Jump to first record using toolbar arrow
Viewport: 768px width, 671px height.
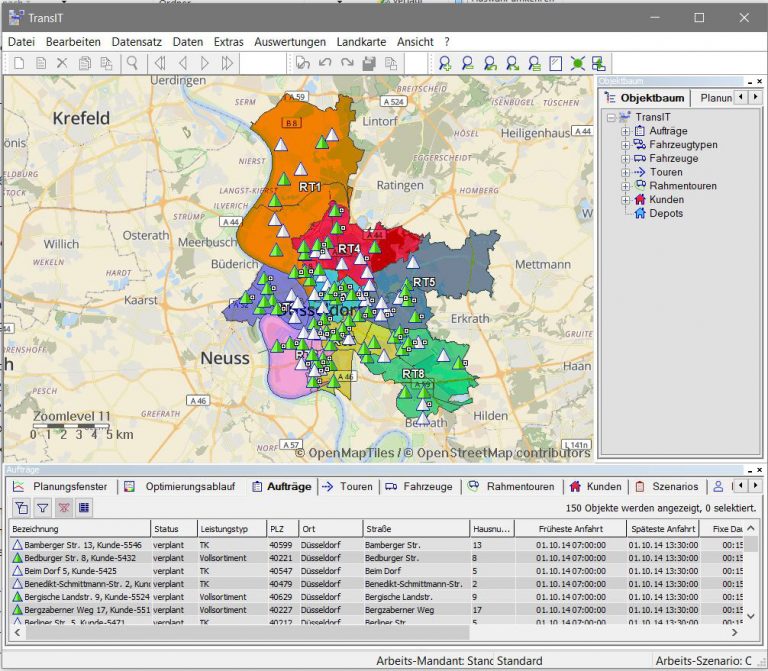tap(159, 63)
